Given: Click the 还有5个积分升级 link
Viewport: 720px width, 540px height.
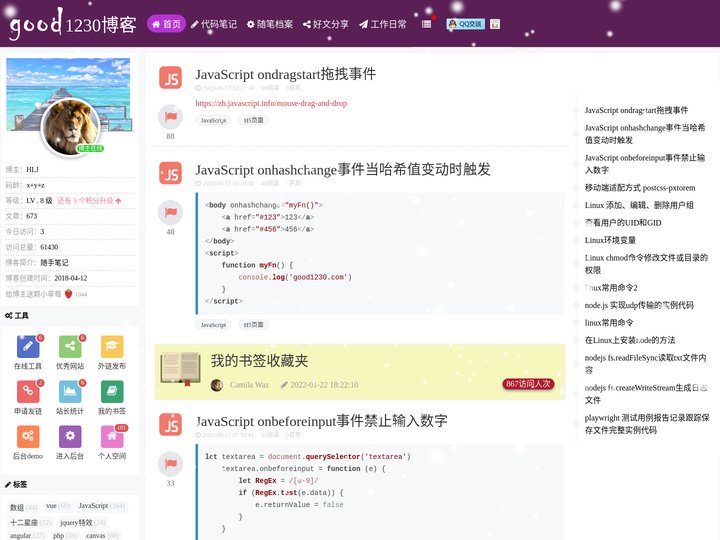Looking at the screenshot, I should 89,201.
